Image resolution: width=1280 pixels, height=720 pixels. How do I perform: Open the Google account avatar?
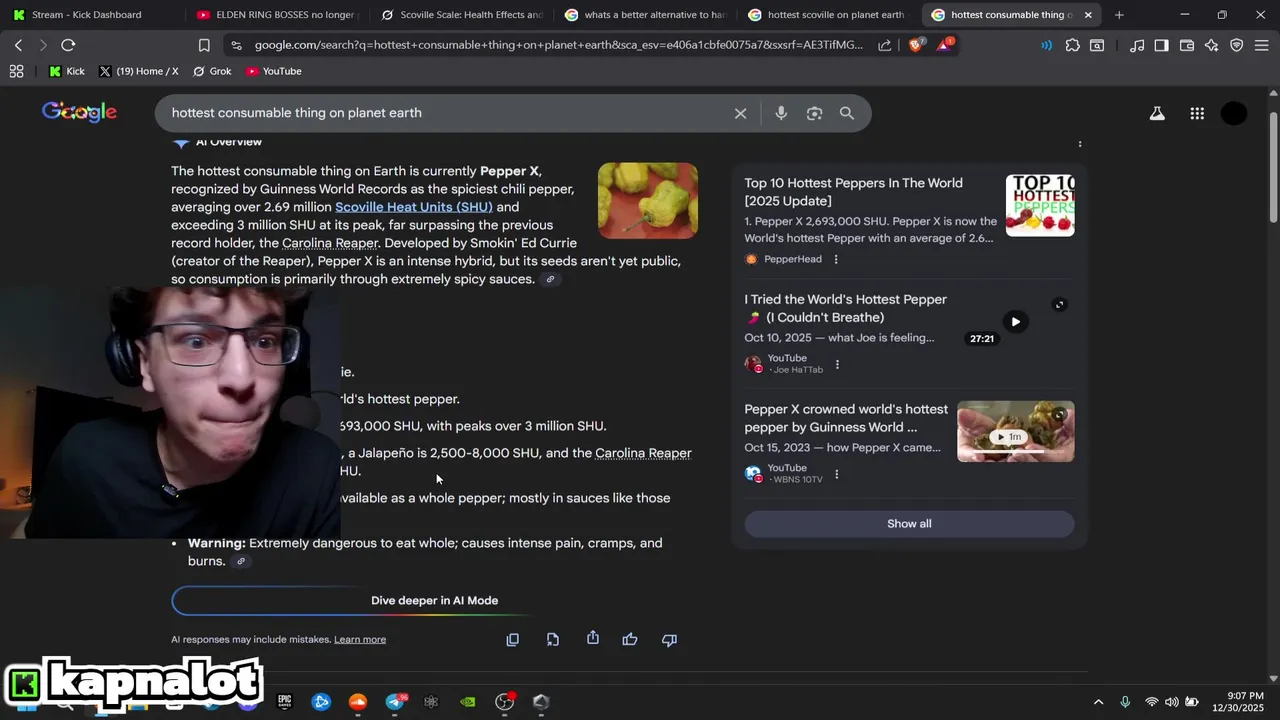[x=1234, y=113]
